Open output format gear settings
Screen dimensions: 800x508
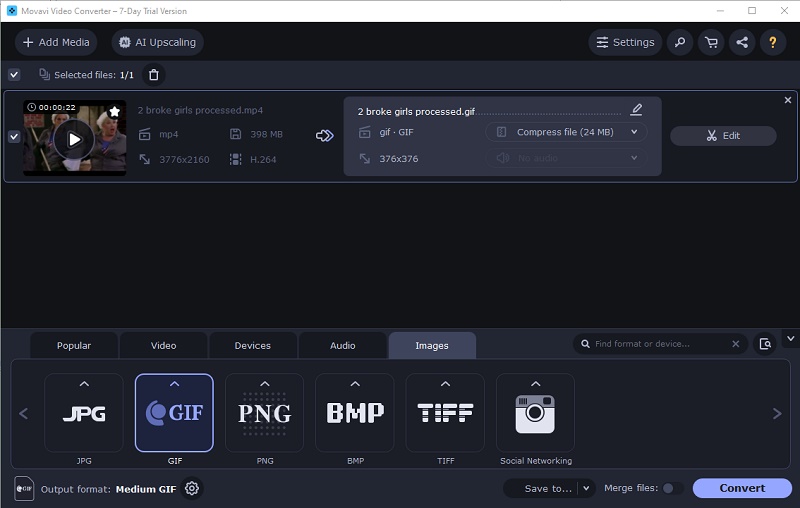[192, 489]
